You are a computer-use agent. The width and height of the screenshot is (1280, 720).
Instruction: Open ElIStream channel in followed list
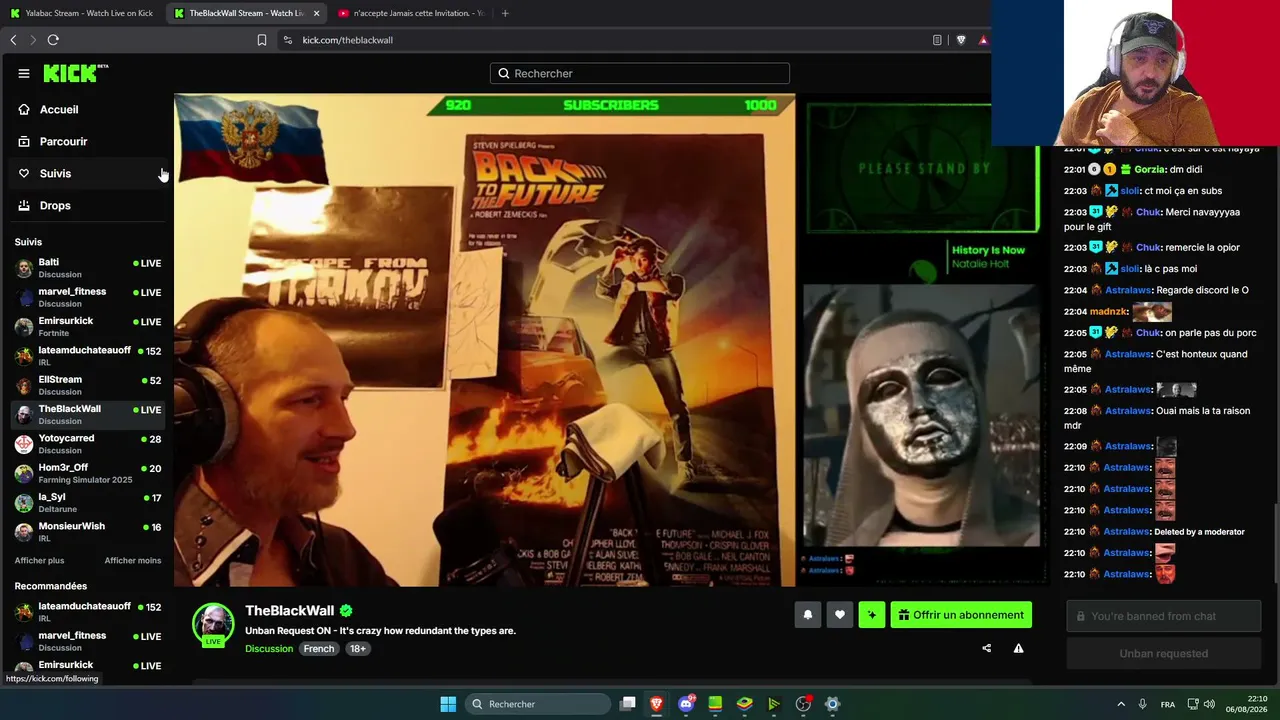(88, 385)
